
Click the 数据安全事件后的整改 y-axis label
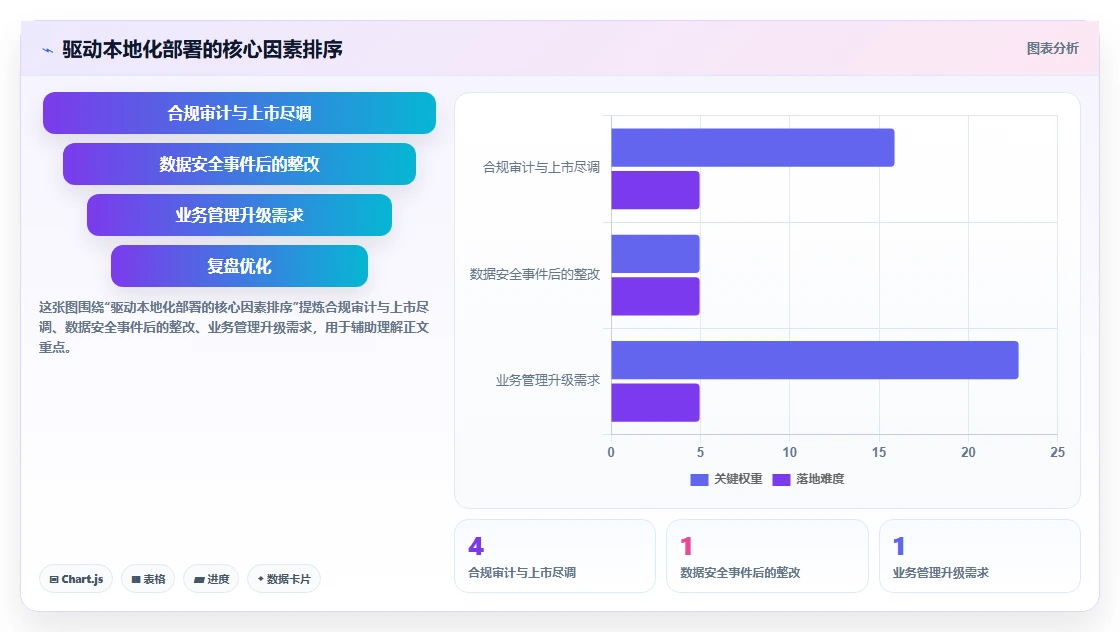[534, 274]
